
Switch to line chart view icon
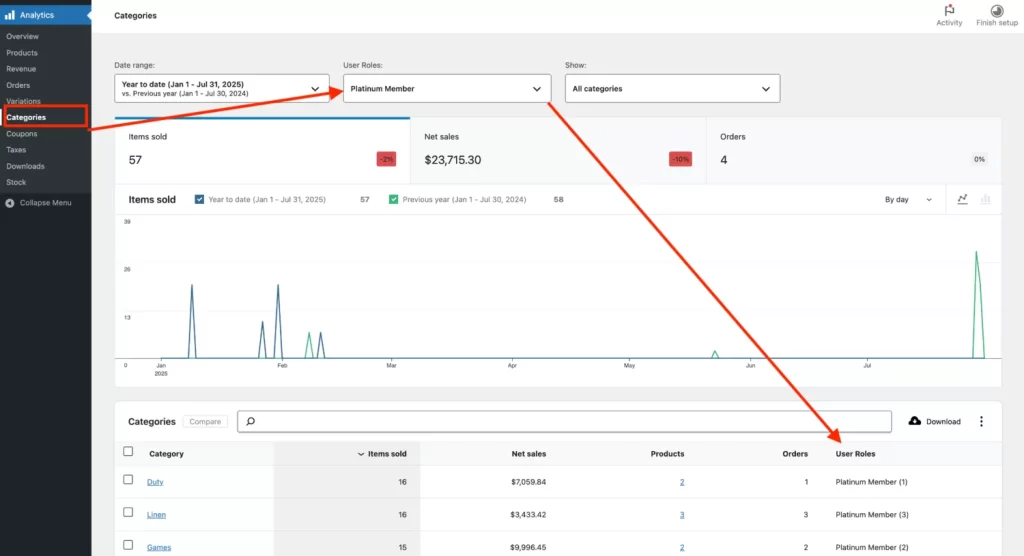click(x=962, y=200)
